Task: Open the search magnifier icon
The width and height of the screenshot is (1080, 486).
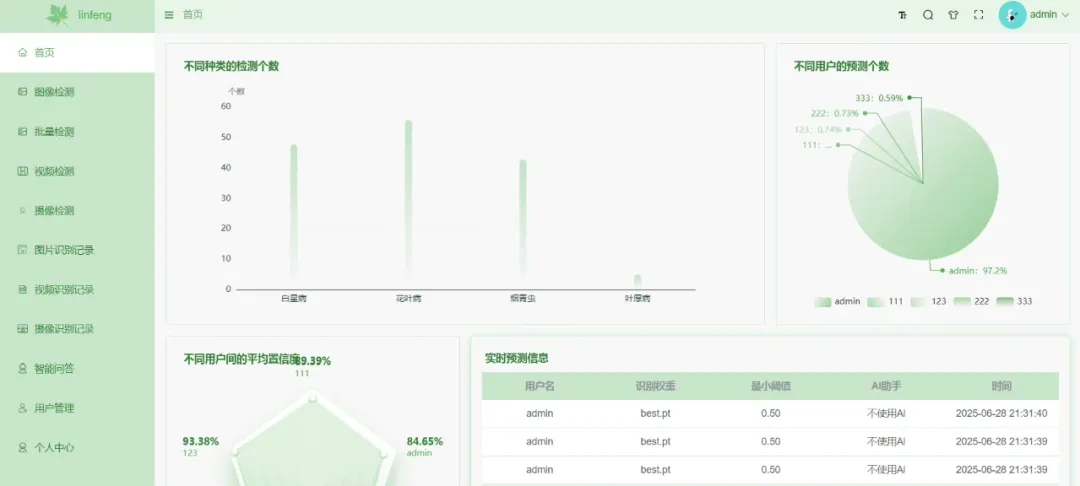Action: [x=928, y=15]
